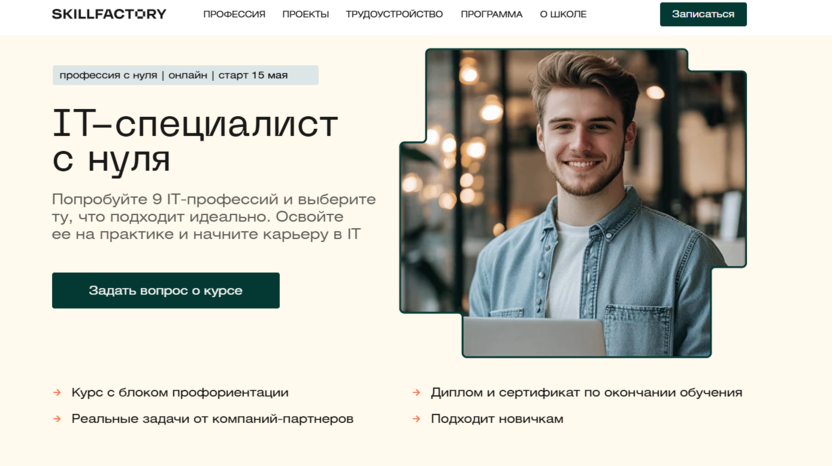Select the Подходит новичкам text
This screenshot has height=466, width=832.
coord(497,419)
